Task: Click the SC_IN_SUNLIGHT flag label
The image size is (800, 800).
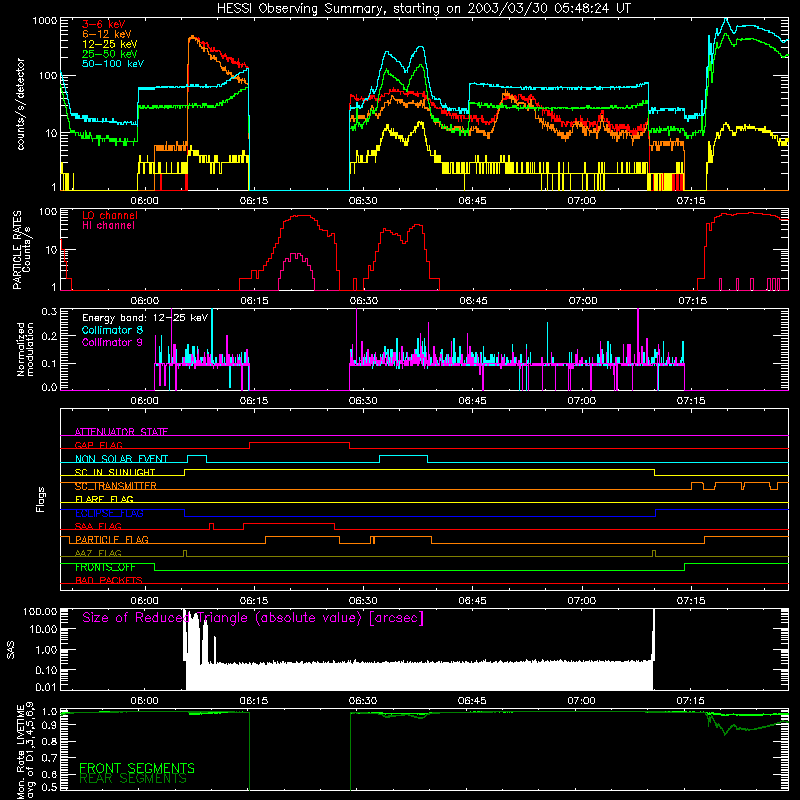Action: (x=115, y=472)
